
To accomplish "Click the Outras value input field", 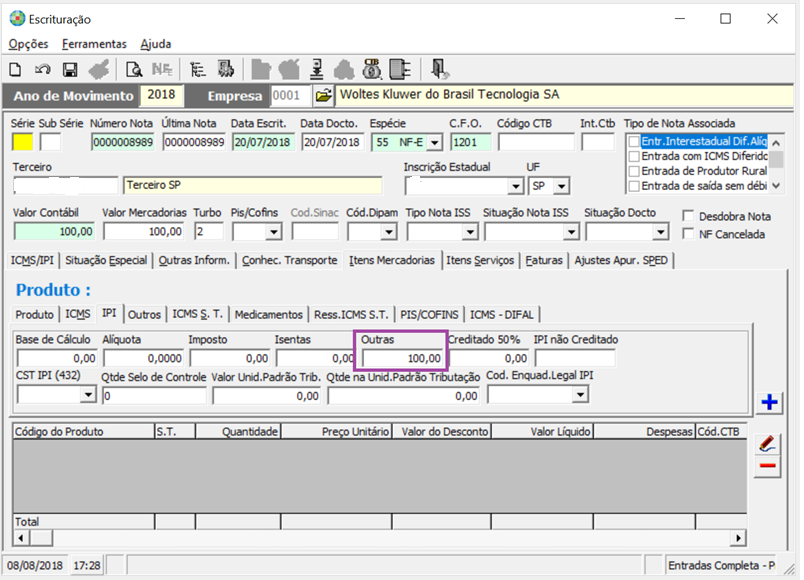I will coord(402,358).
